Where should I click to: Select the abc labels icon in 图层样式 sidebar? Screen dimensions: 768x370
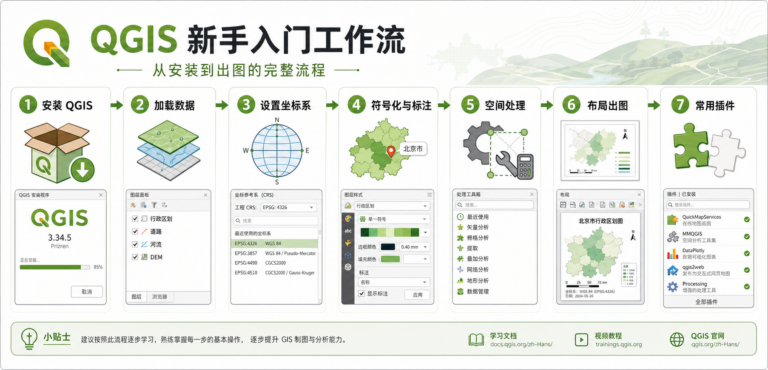(x=348, y=230)
